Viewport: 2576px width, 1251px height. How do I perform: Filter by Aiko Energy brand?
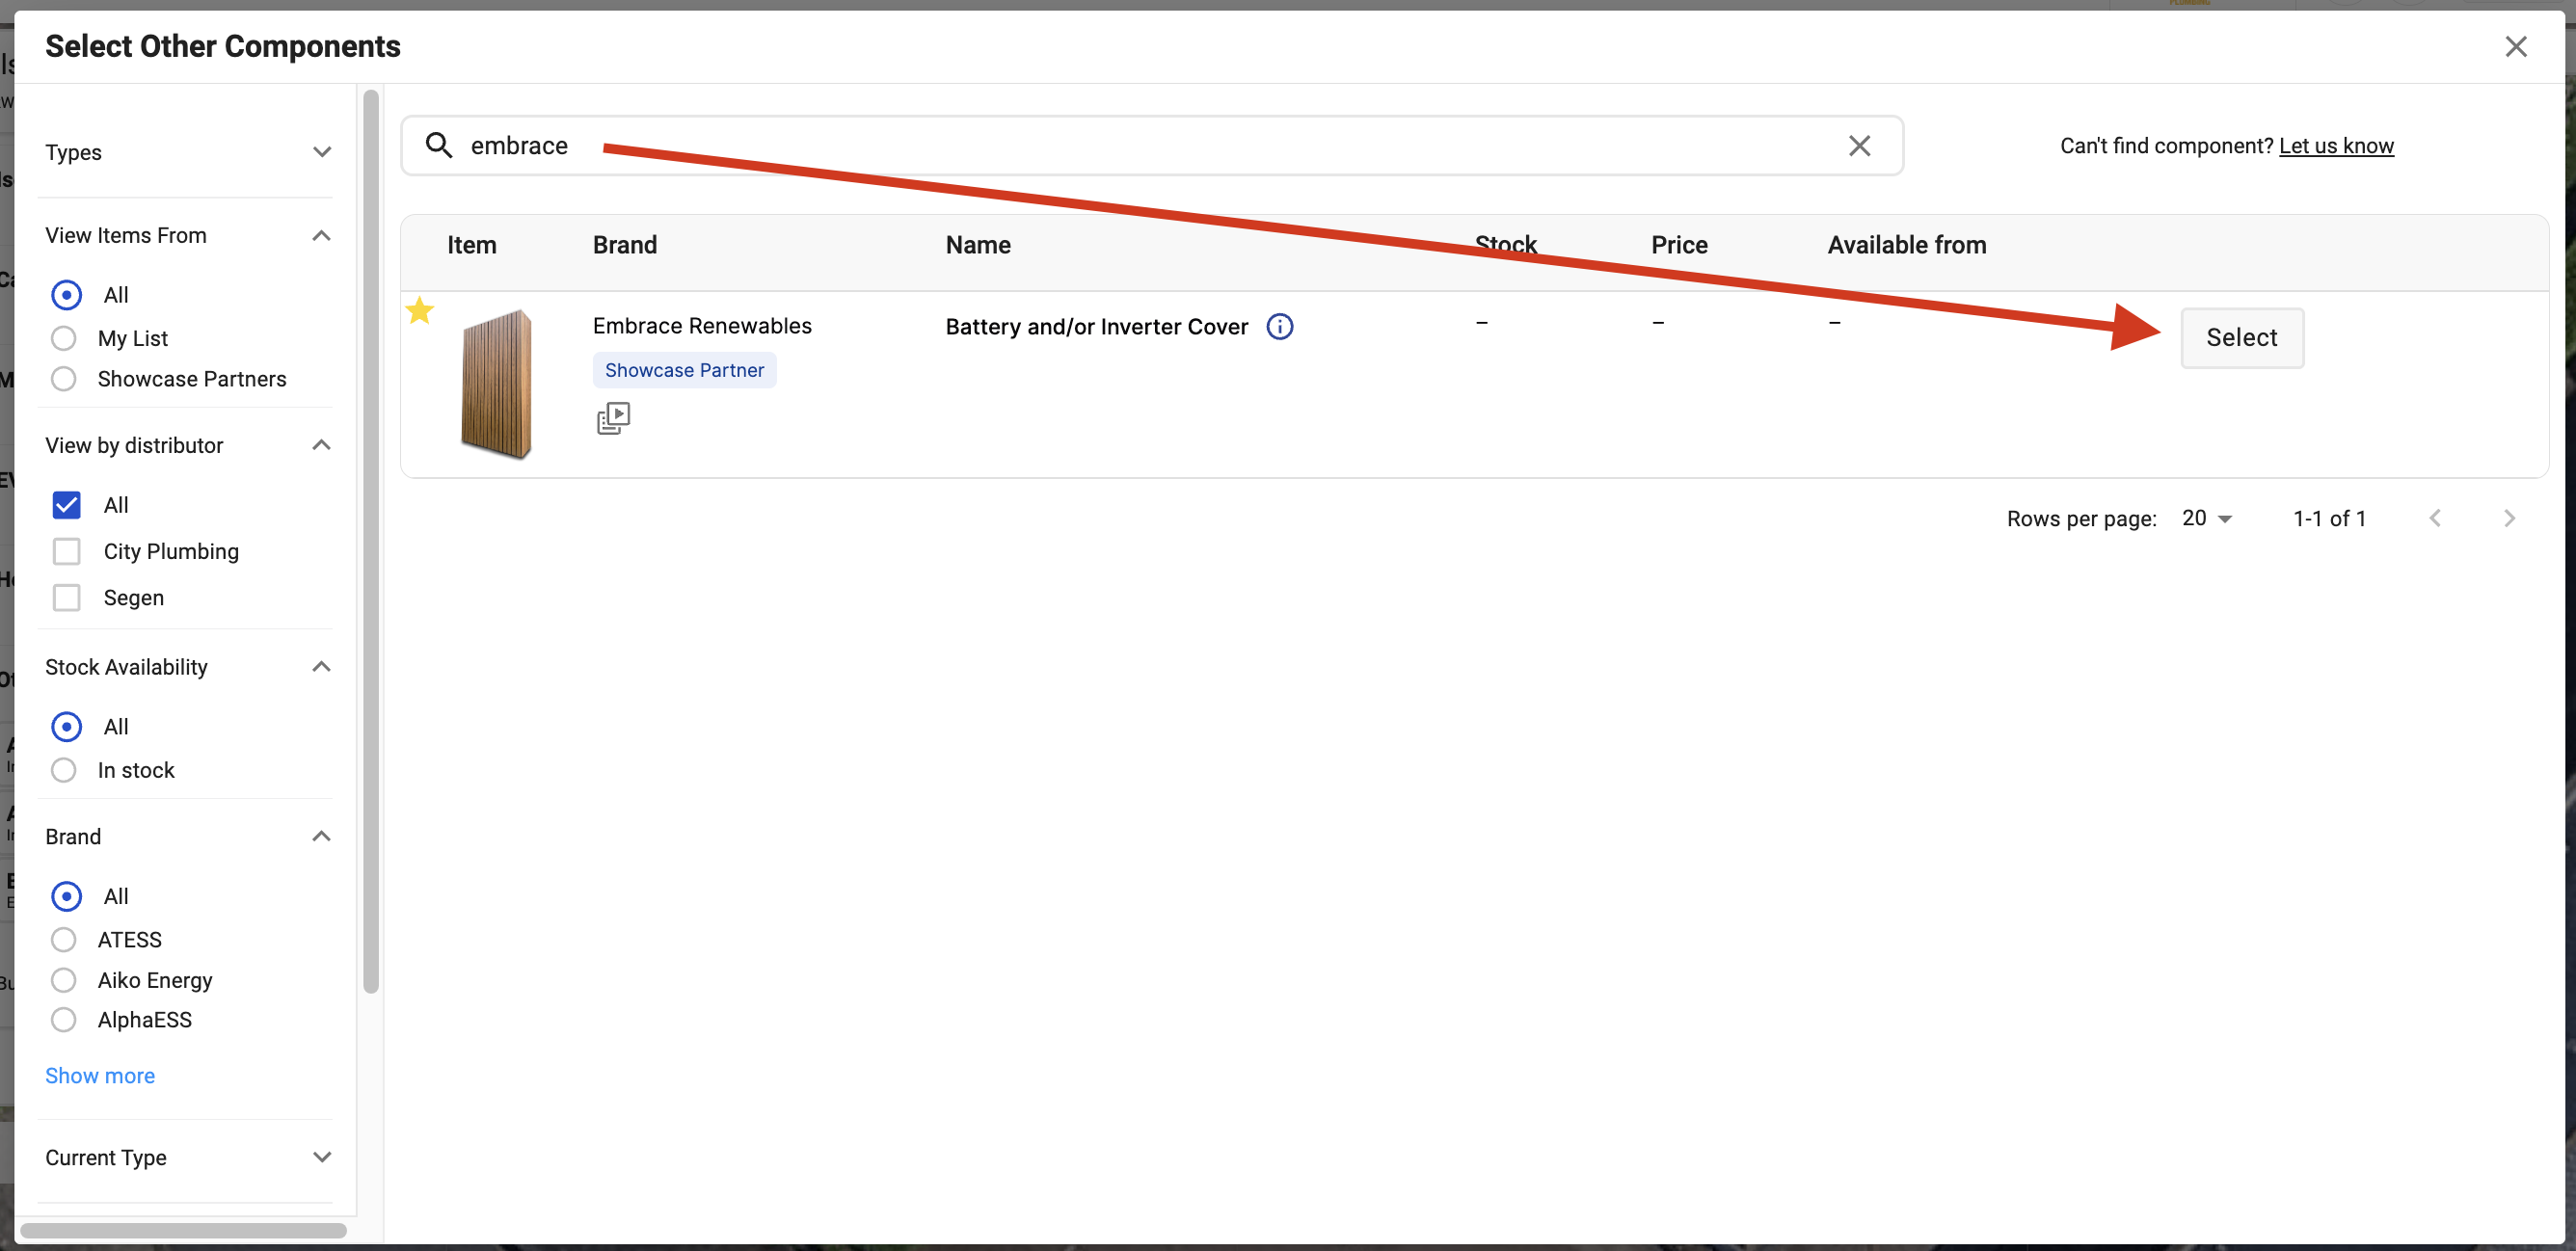coord(64,980)
